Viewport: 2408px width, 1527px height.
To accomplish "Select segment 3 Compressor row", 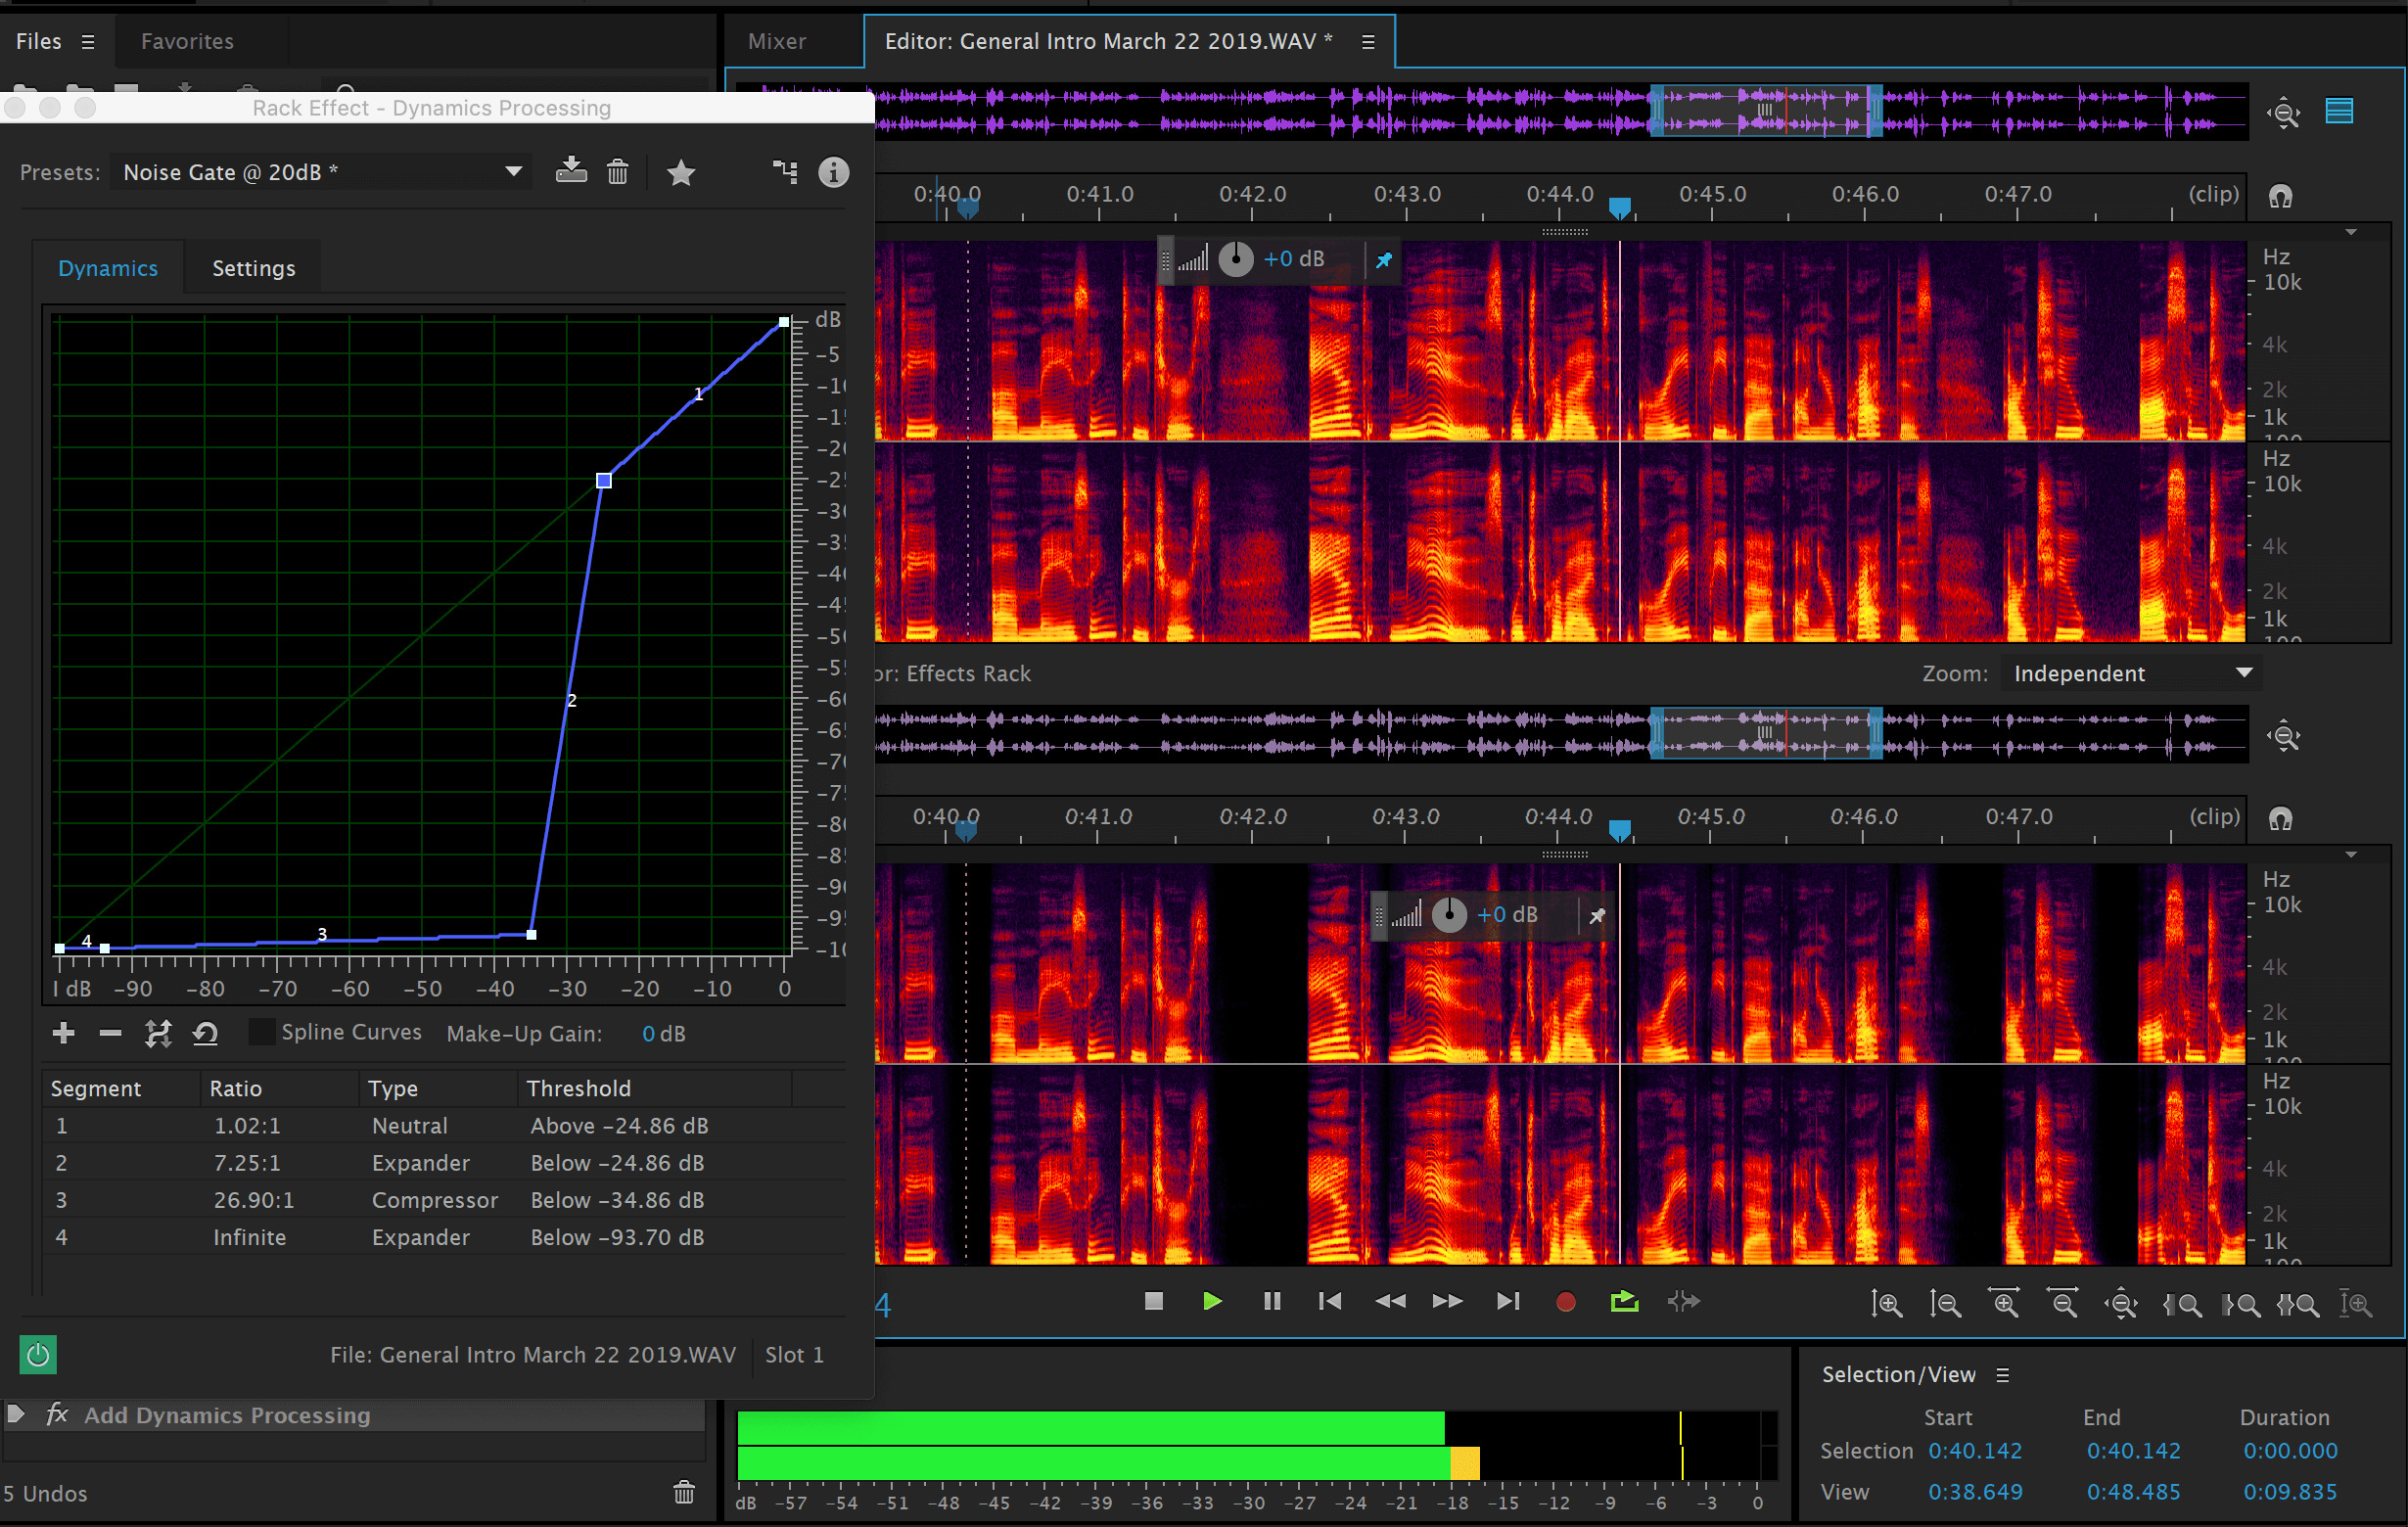I will point(435,1200).
